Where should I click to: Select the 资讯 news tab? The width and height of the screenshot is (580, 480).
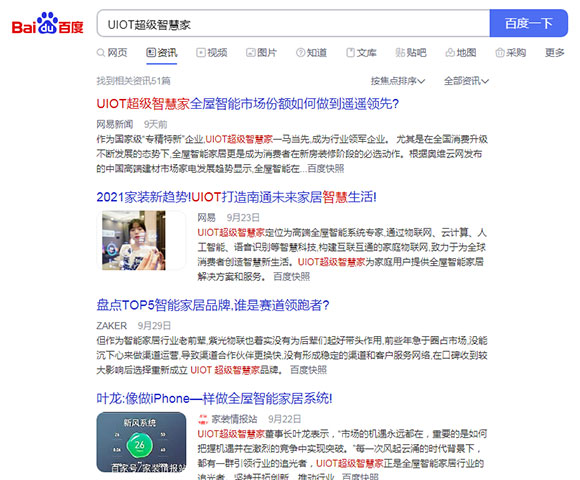162,53
